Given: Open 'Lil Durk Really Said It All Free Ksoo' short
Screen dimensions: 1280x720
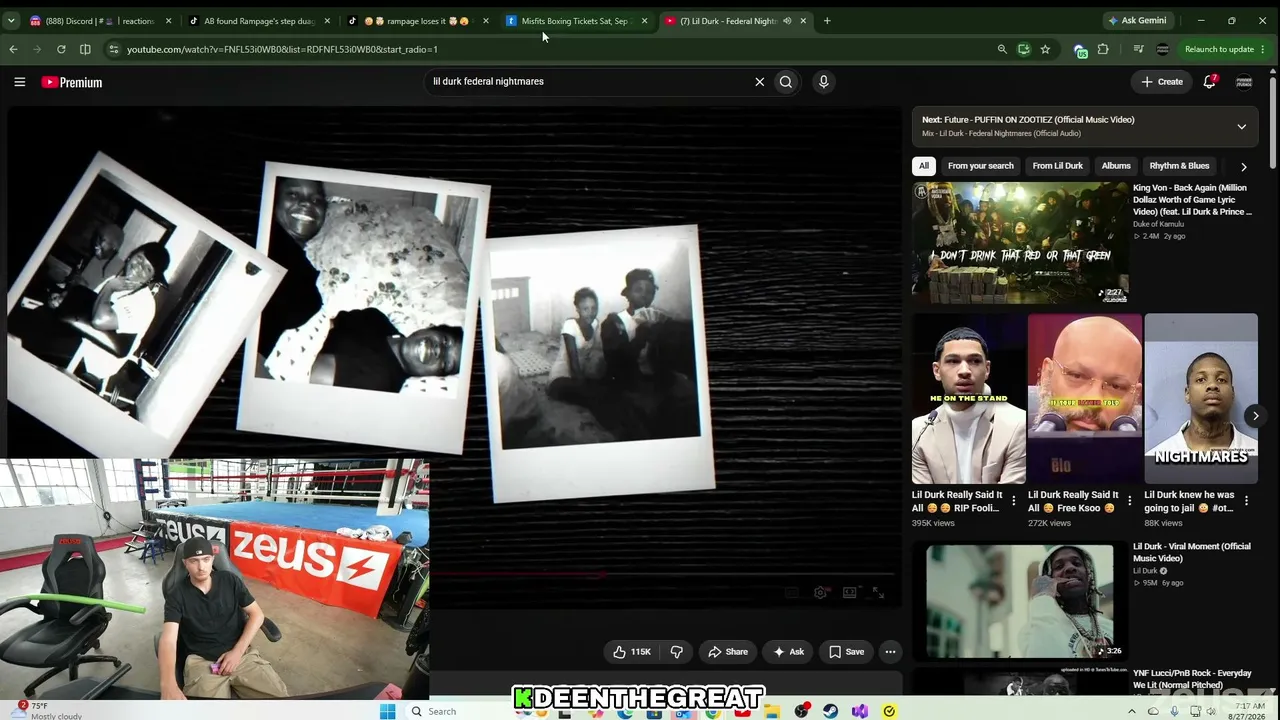Looking at the screenshot, I should [1085, 399].
